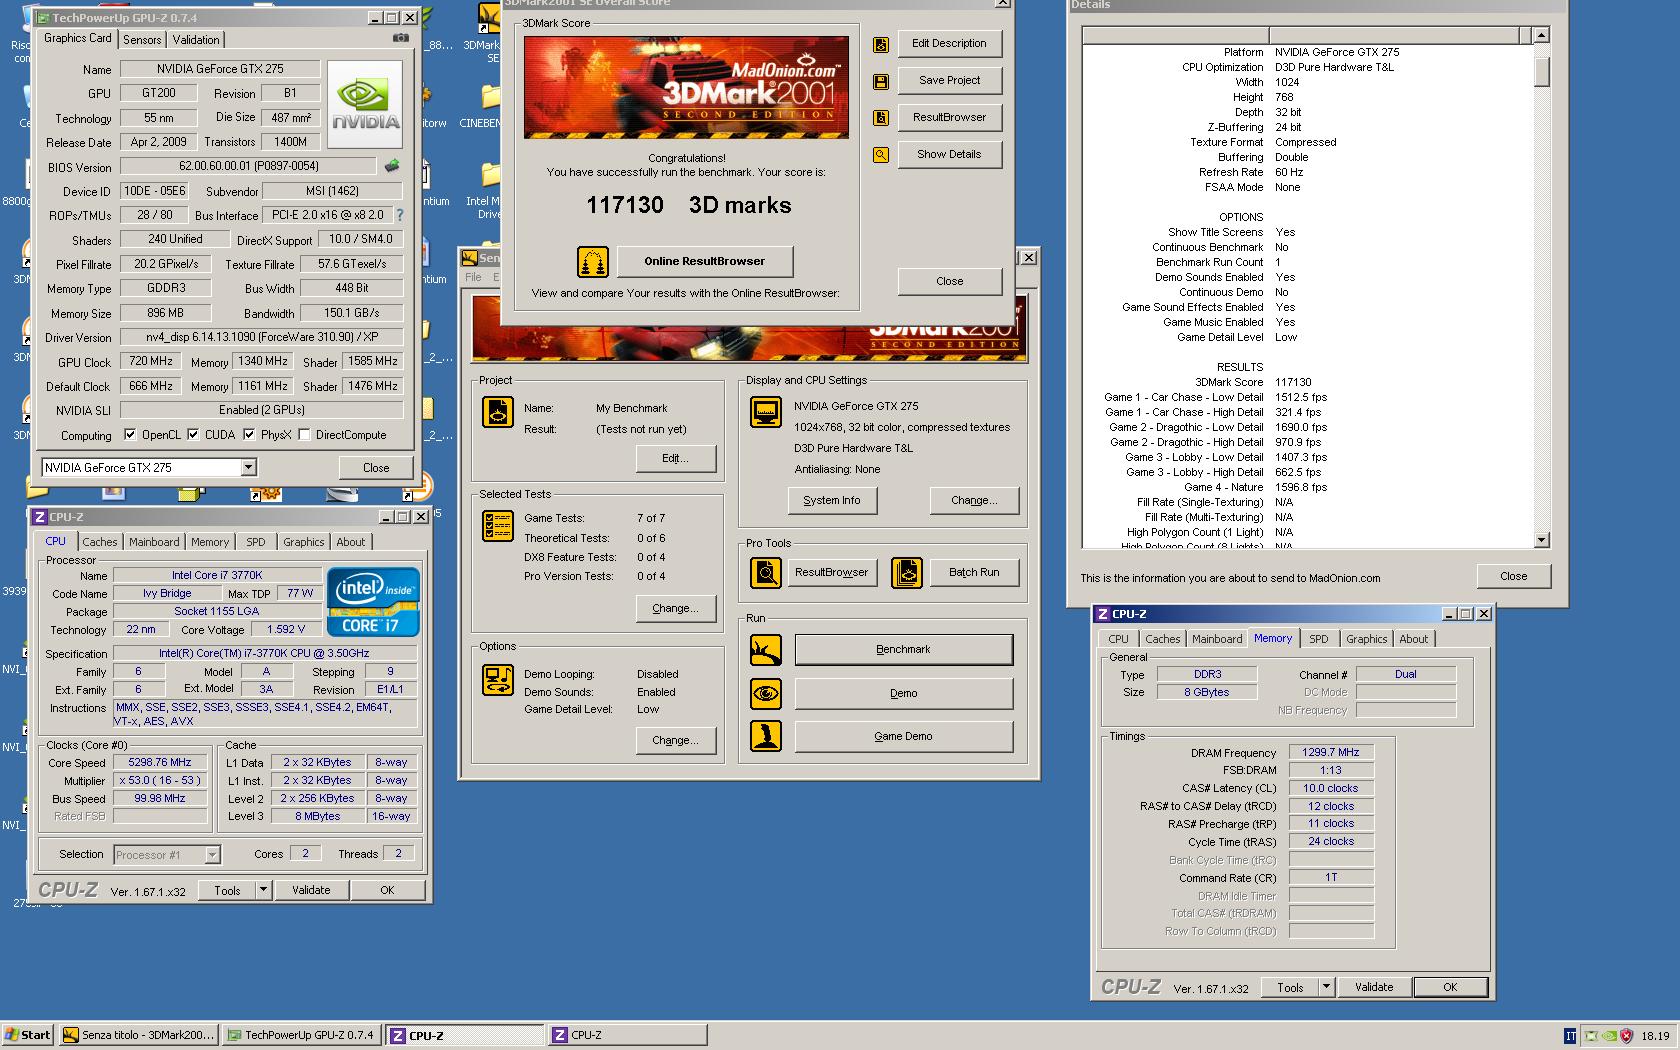
Task: Open the Tools dropdown arrow in right CPU-Z
Action: click(1326, 987)
